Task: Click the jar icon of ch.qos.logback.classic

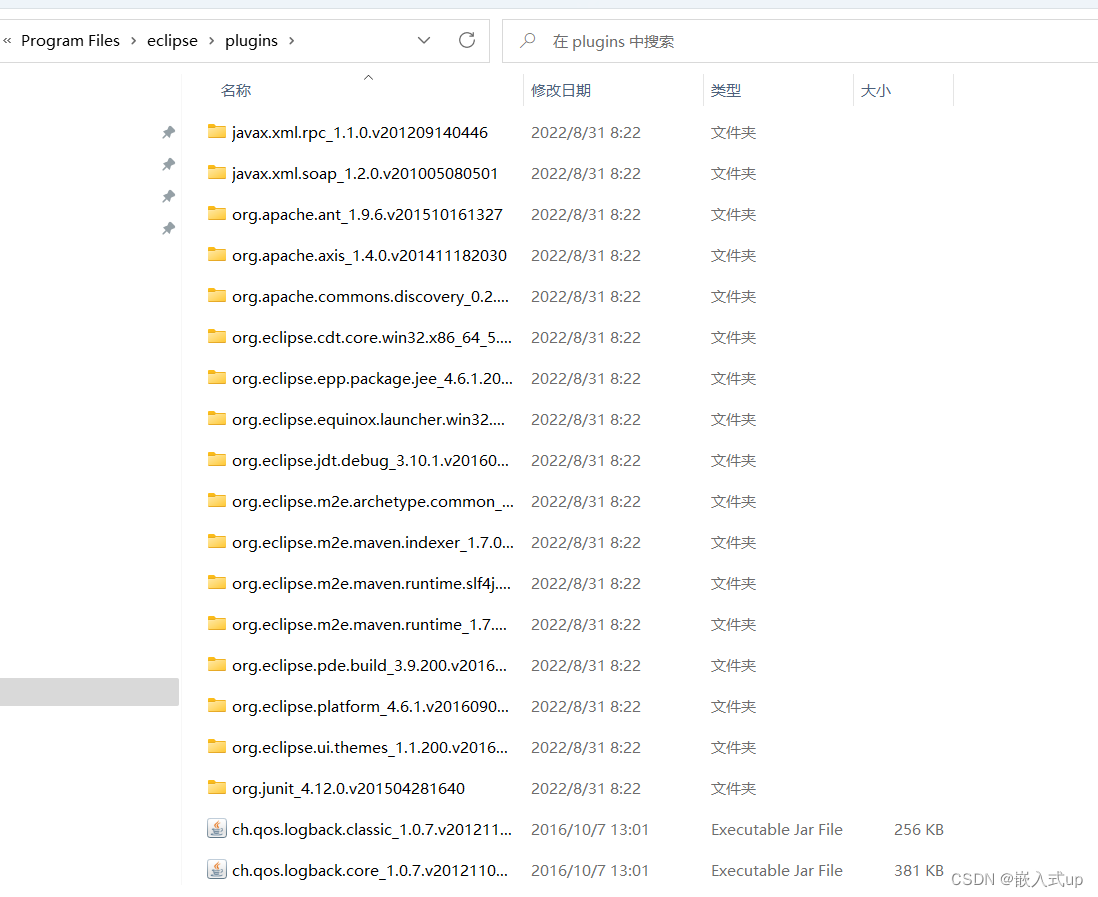Action: coord(217,829)
